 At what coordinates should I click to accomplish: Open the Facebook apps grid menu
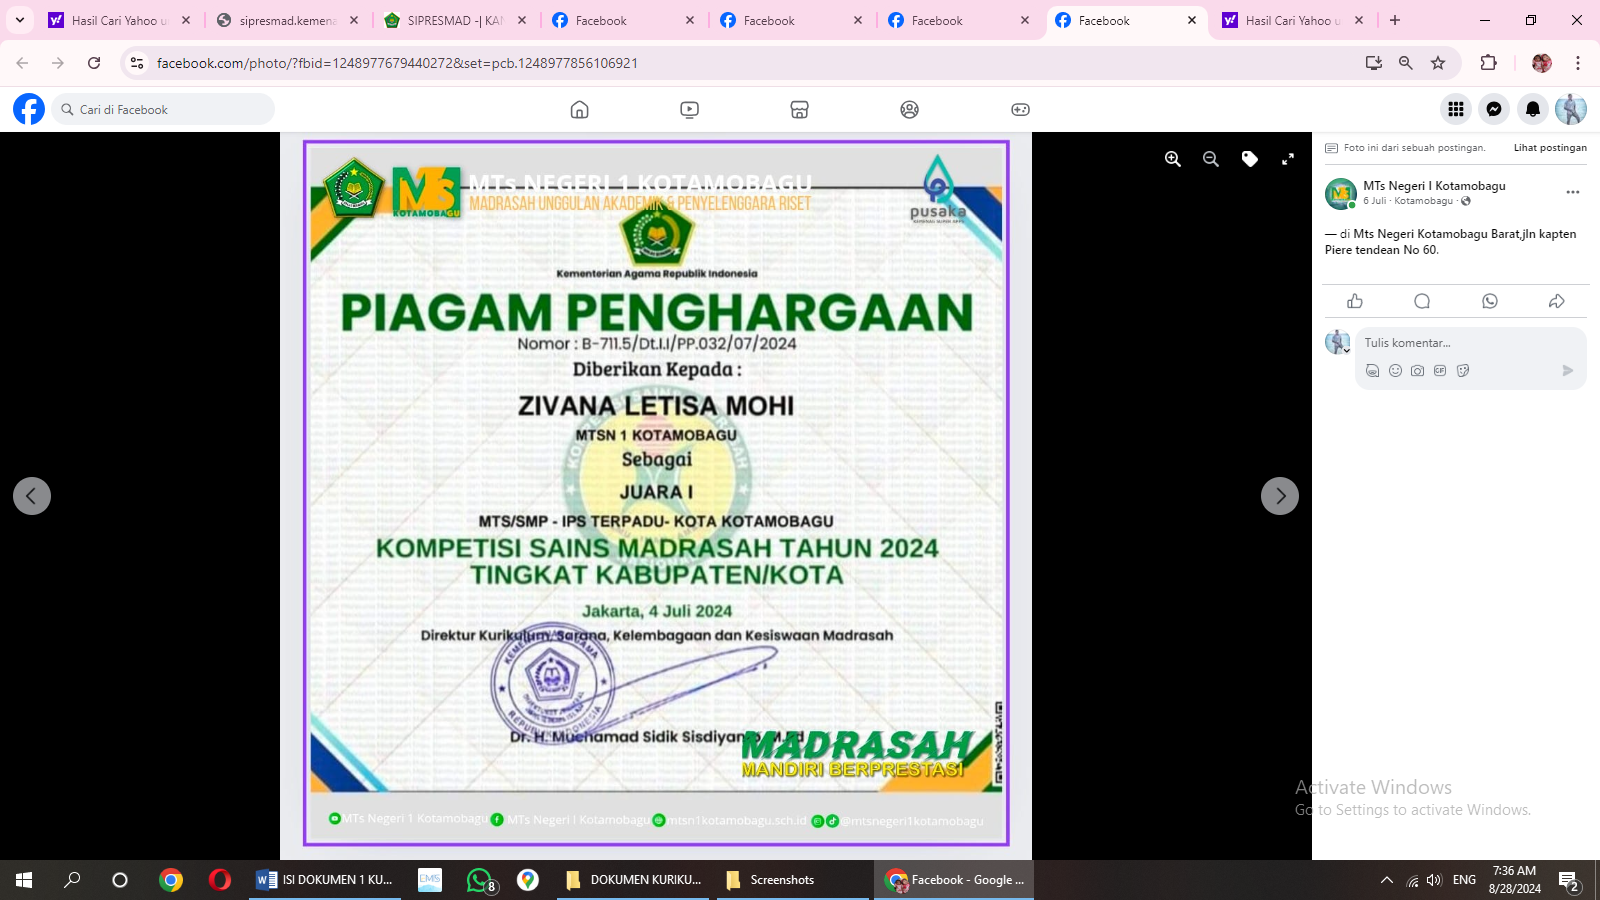click(1456, 109)
